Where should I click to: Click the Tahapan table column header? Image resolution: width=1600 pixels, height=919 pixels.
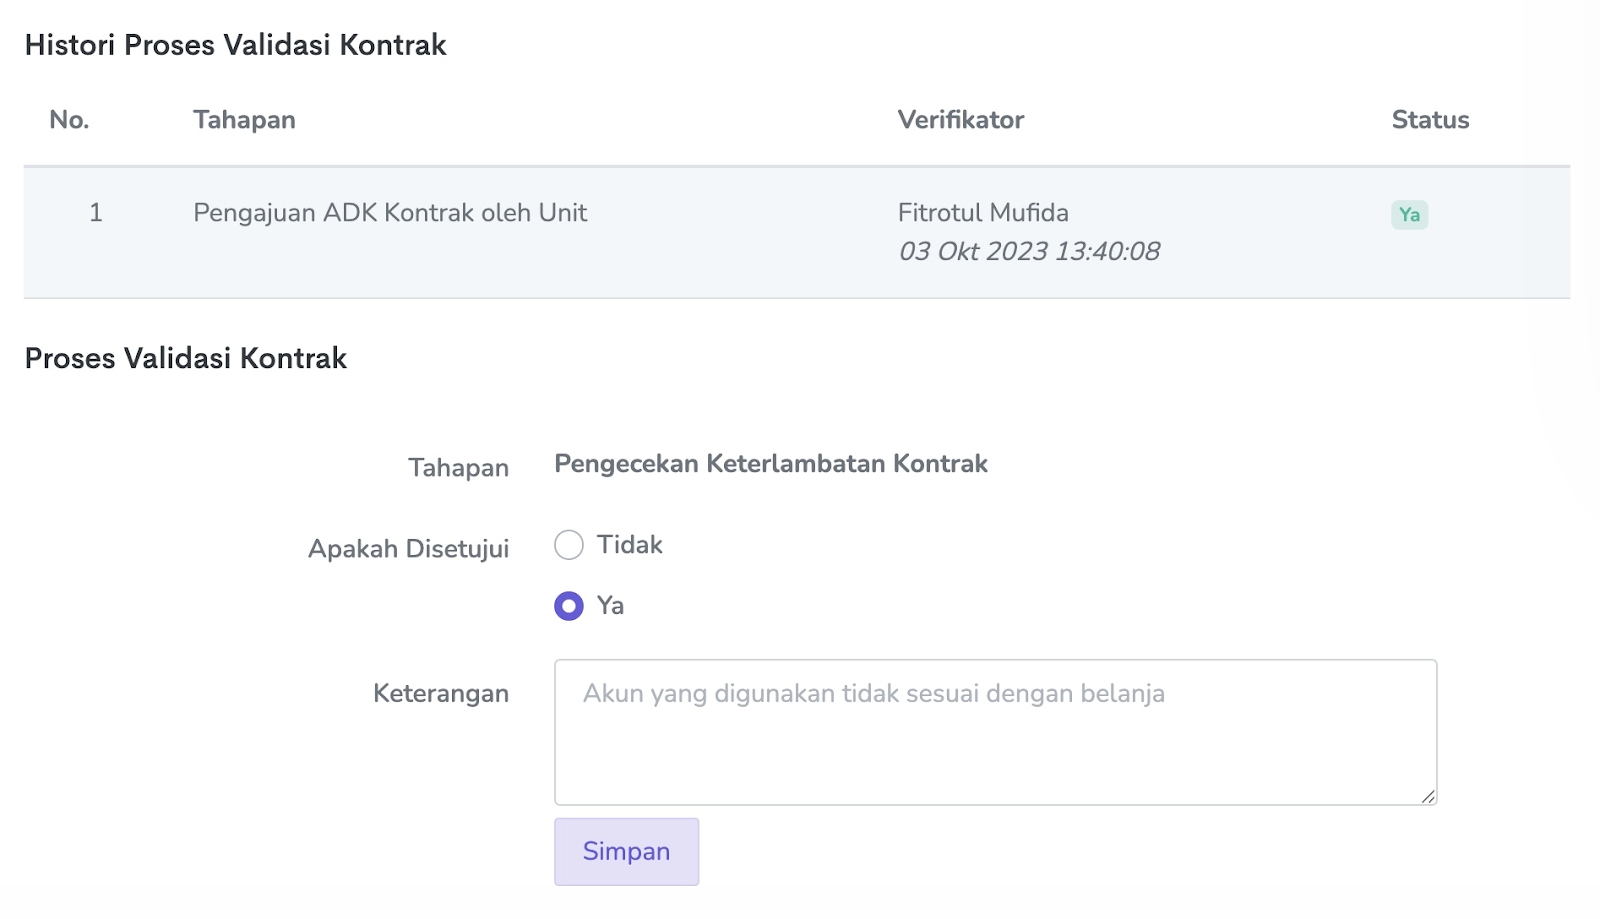(244, 120)
